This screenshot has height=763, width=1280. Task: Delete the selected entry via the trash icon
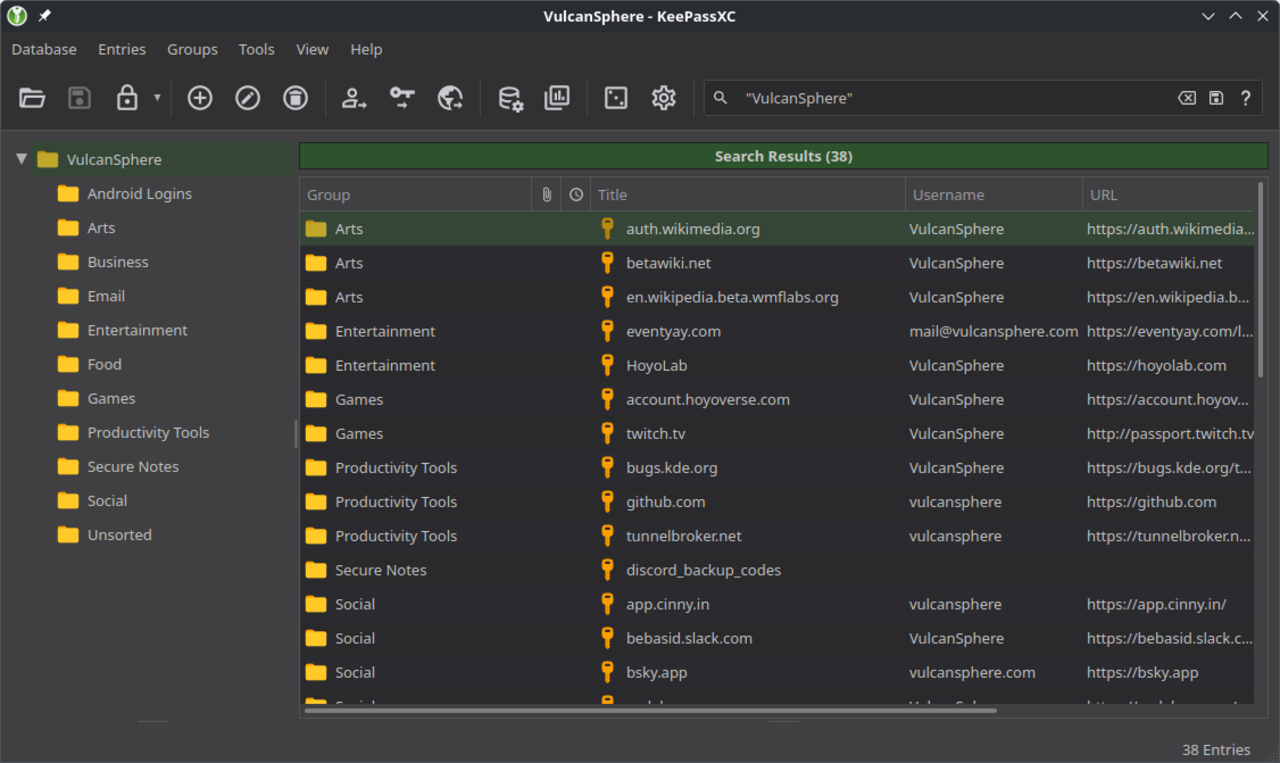(x=295, y=98)
